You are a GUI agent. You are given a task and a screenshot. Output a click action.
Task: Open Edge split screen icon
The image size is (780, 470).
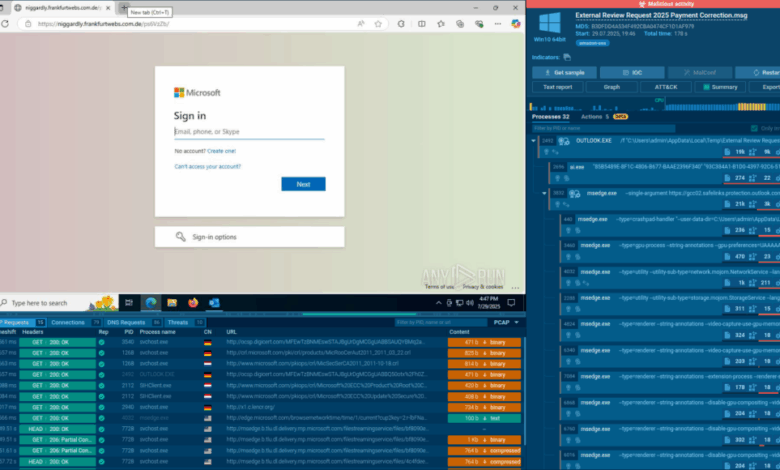421,23
